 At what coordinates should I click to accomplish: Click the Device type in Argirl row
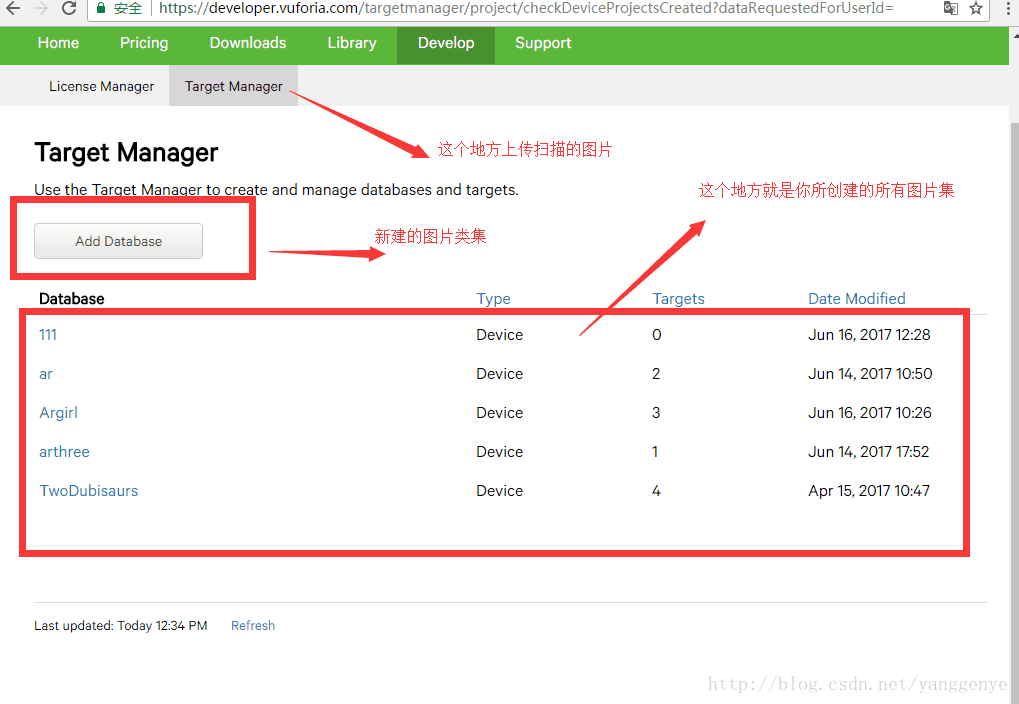click(500, 413)
